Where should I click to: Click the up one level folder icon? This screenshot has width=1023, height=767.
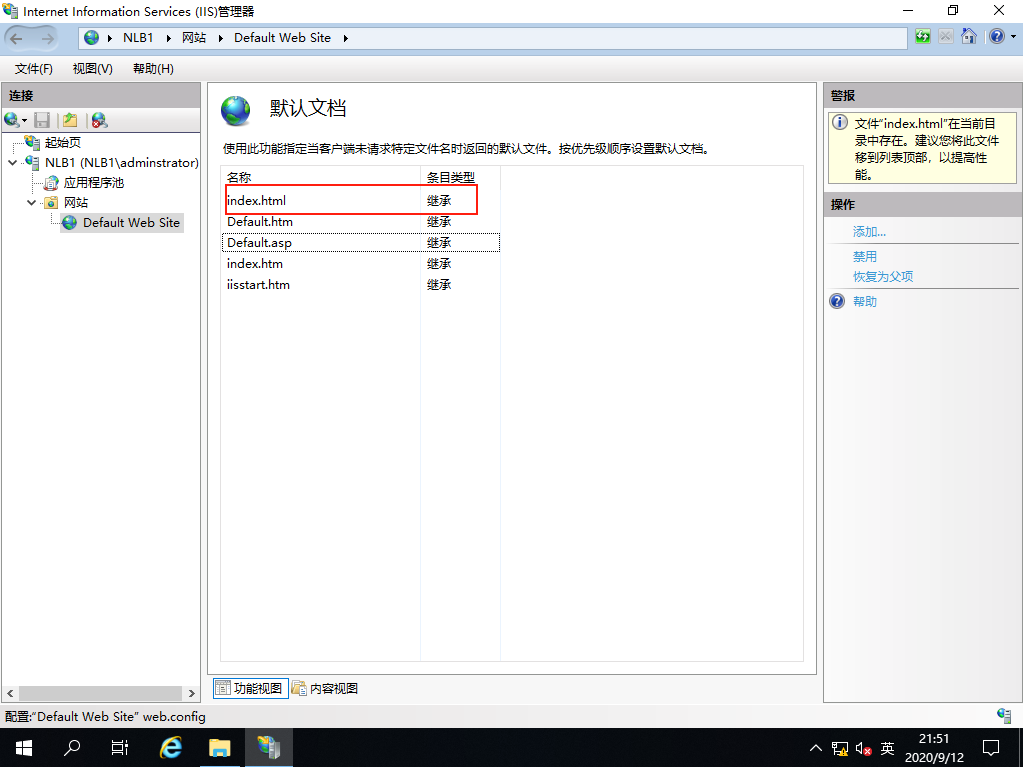click(x=70, y=120)
